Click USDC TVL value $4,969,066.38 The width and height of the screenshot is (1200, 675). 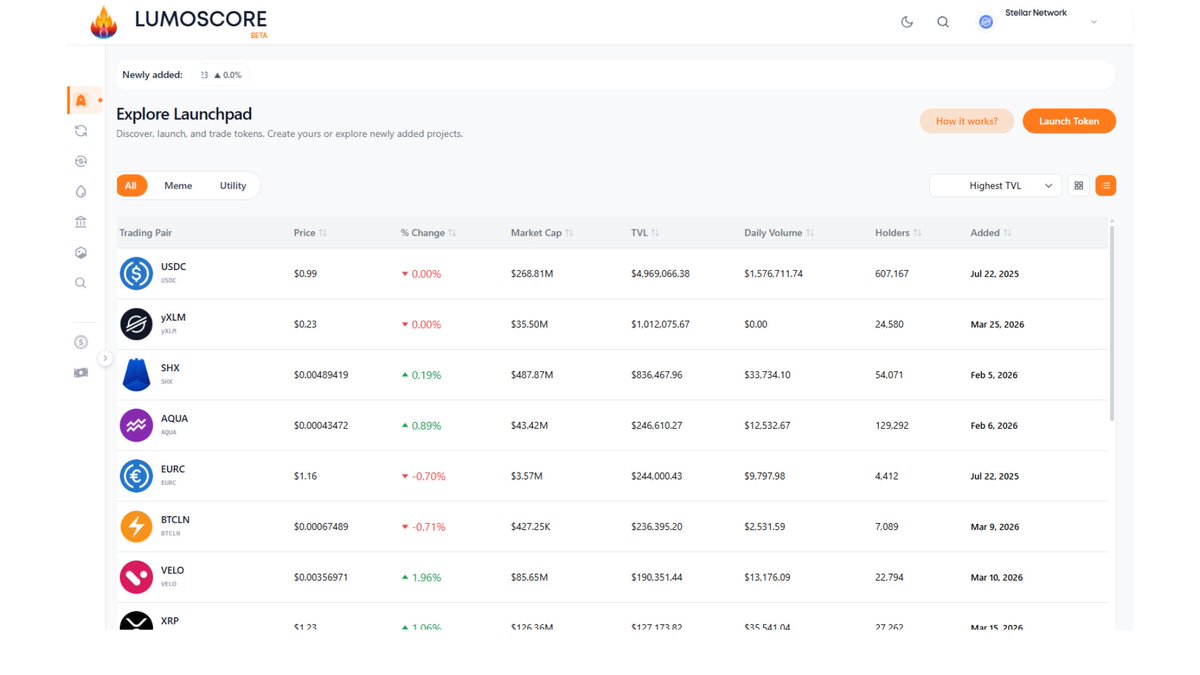(x=660, y=274)
